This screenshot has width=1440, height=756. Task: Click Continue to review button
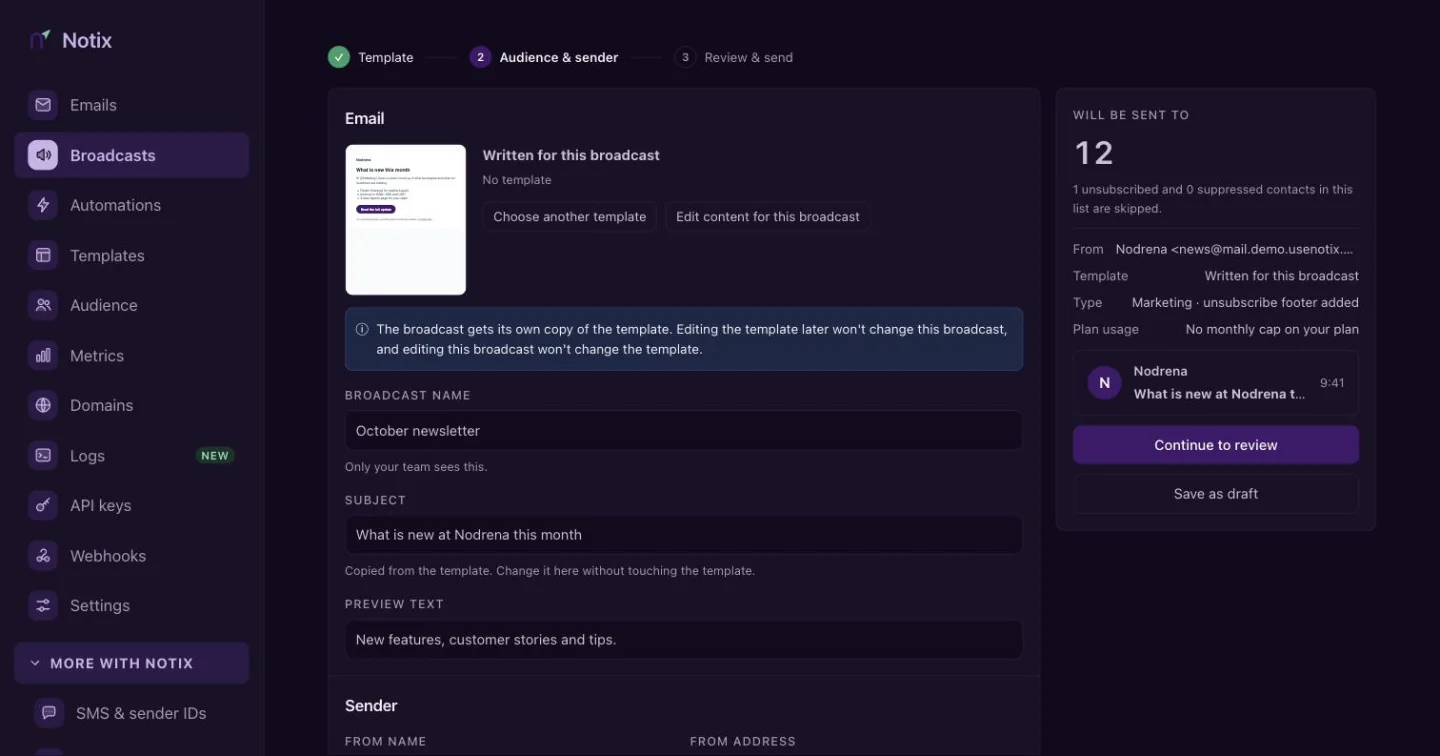click(x=1216, y=445)
